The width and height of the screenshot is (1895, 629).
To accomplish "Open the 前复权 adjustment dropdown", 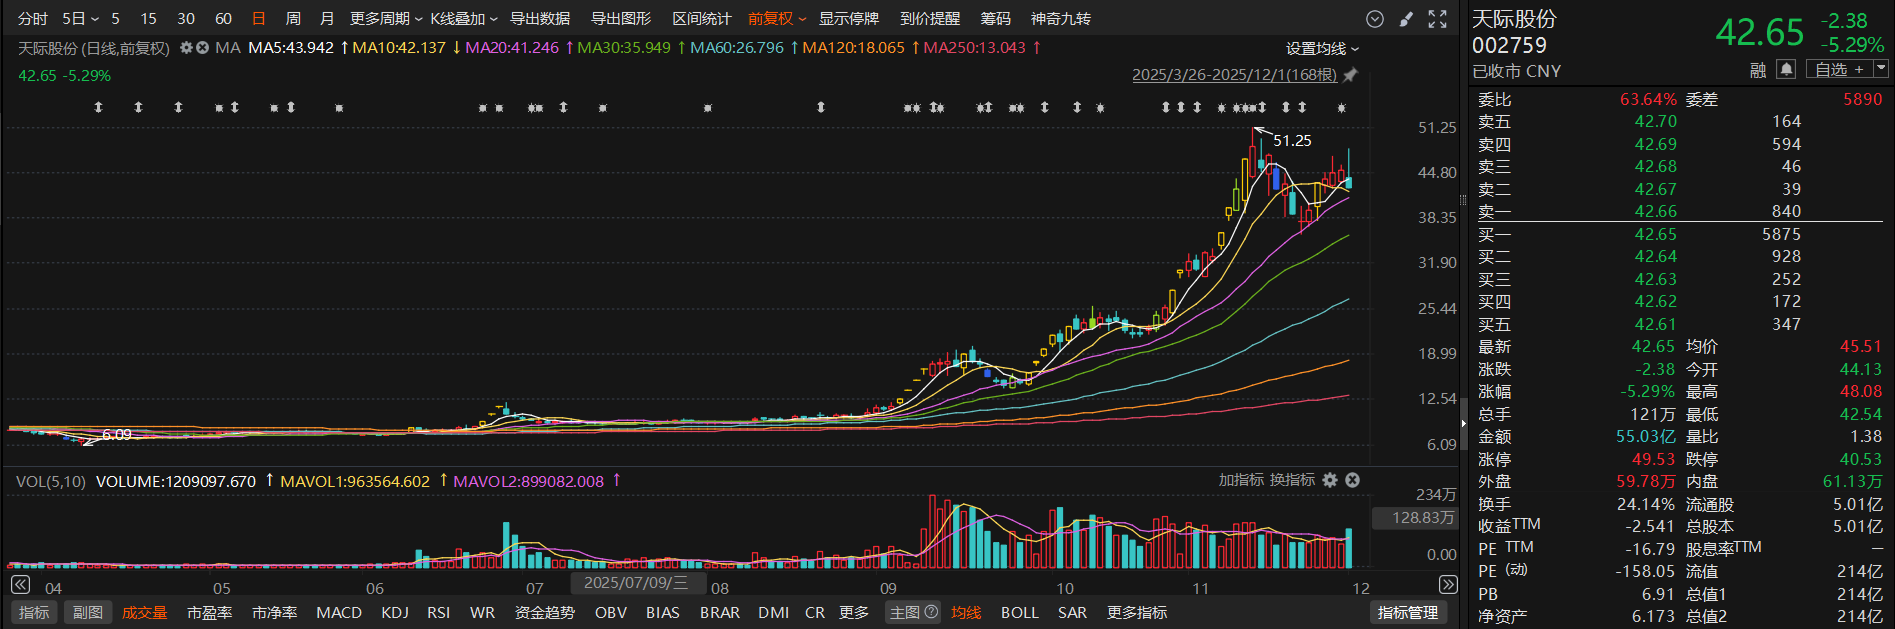I will [x=776, y=19].
